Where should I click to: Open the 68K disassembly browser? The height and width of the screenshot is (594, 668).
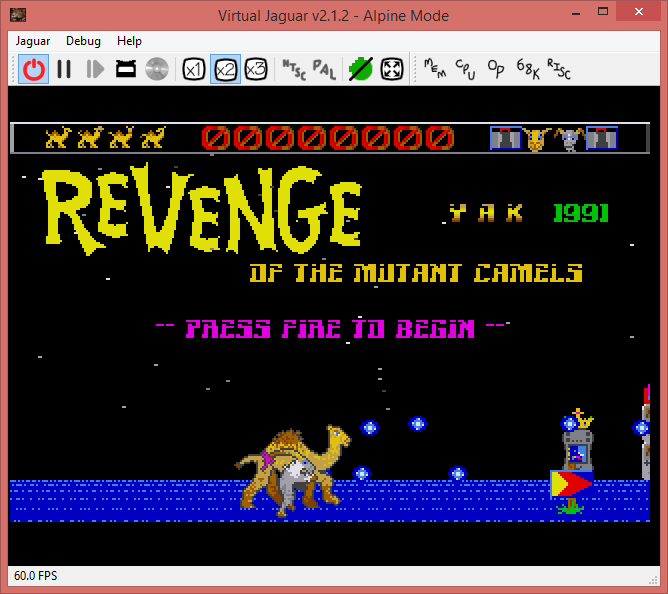tap(527, 69)
